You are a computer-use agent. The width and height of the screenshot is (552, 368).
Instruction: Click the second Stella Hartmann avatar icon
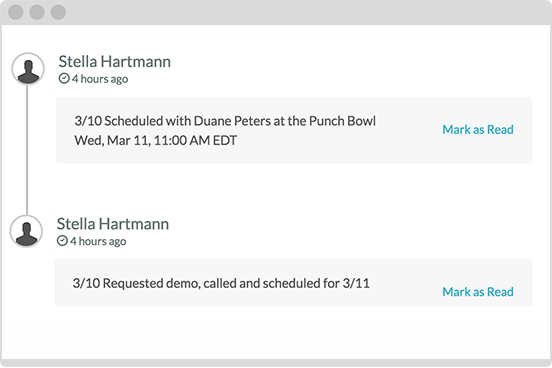(26, 231)
